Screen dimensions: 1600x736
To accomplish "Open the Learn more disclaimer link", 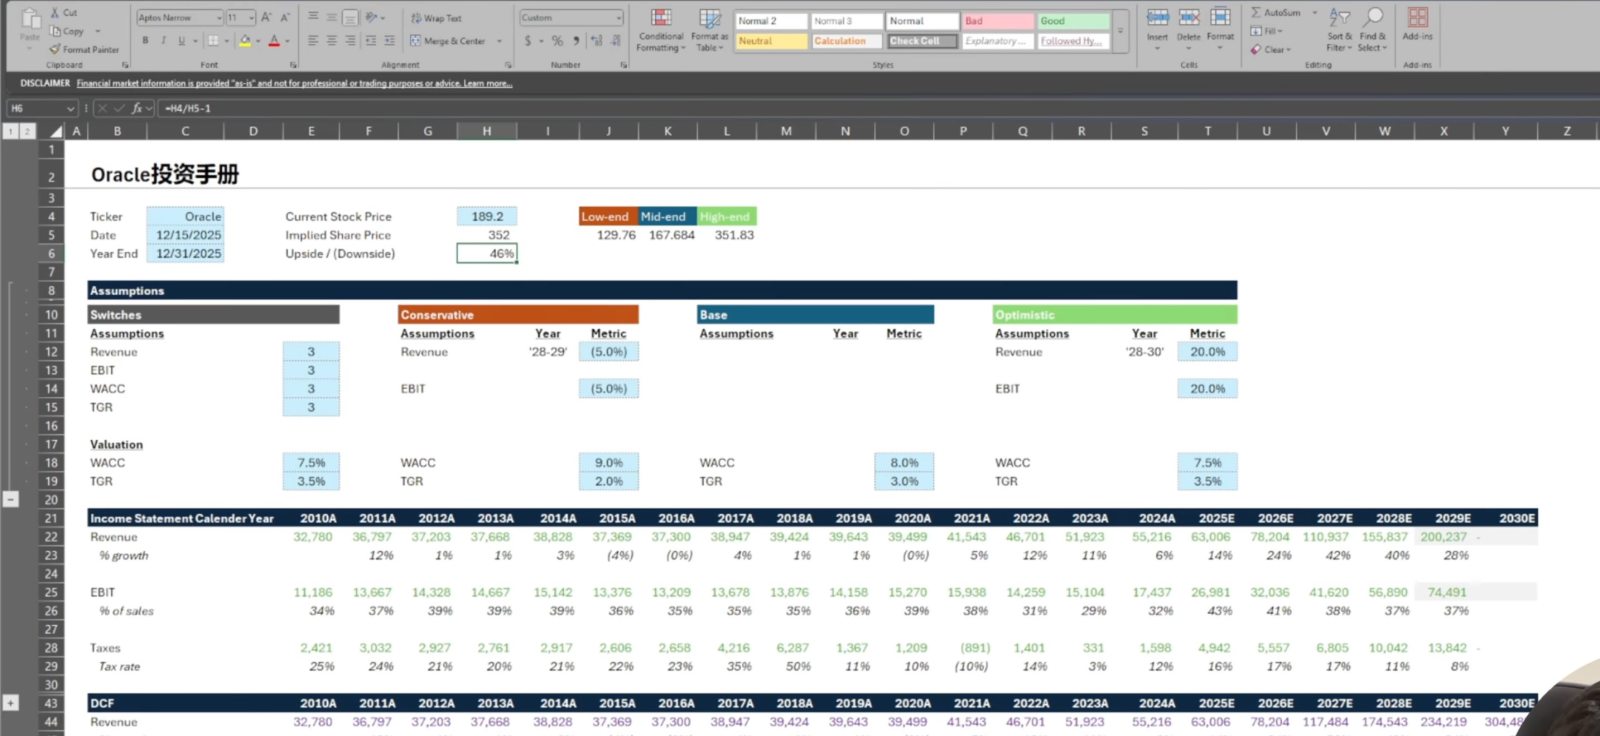I will [488, 83].
